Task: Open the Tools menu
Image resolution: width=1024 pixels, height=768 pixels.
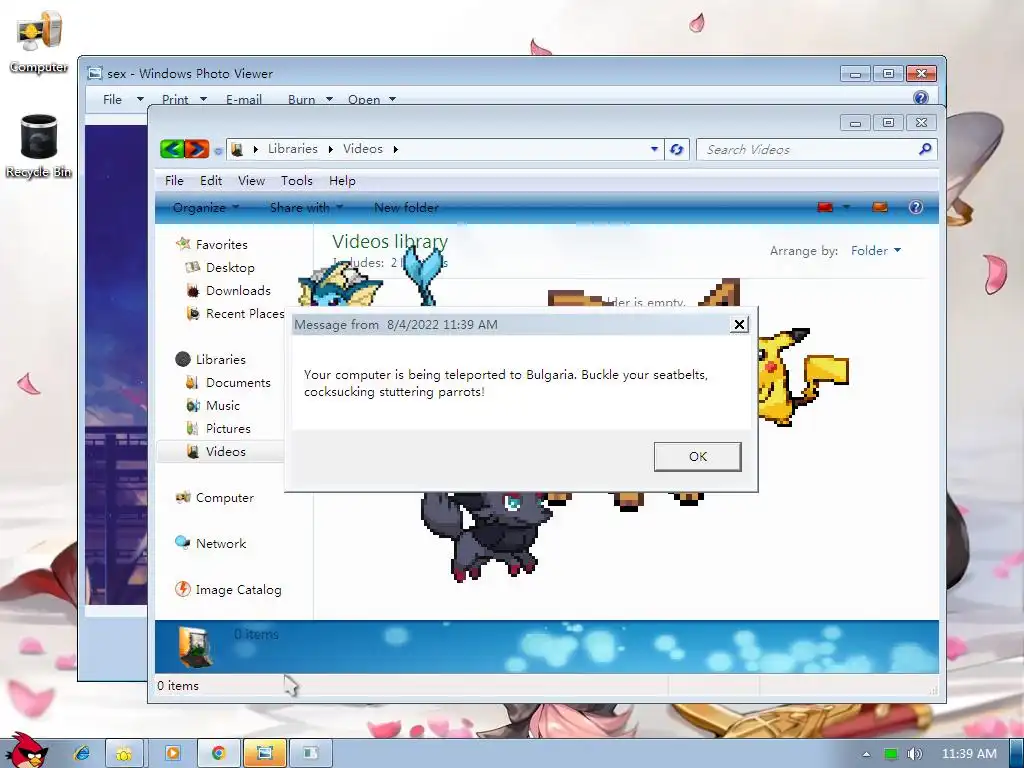Action: (x=296, y=181)
